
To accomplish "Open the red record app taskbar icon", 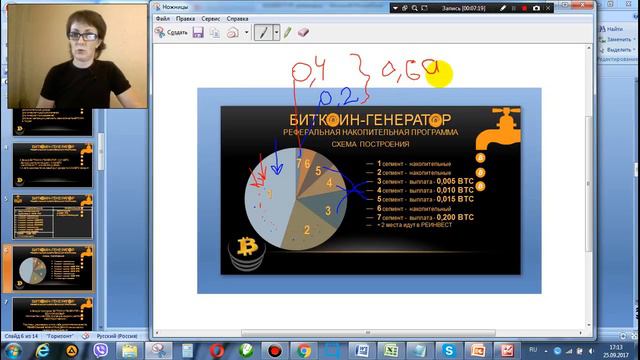I will pyautogui.click(x=275, y=351).
